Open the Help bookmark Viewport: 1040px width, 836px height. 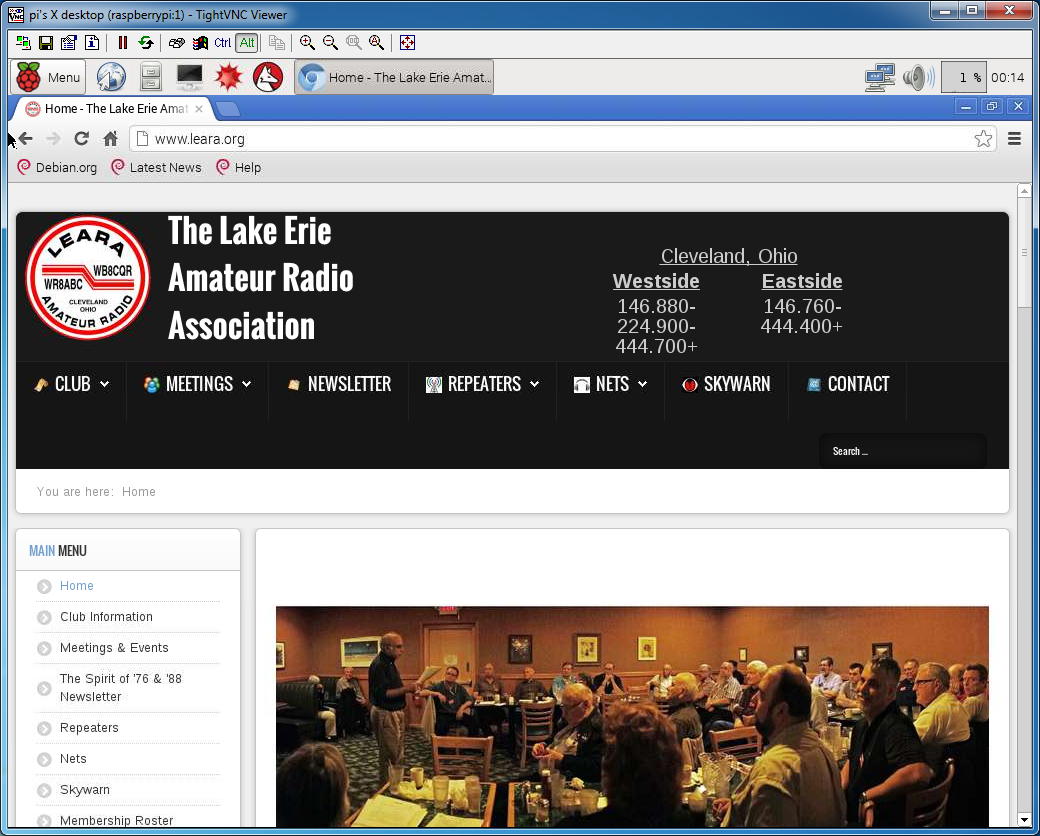pos(239,167)
